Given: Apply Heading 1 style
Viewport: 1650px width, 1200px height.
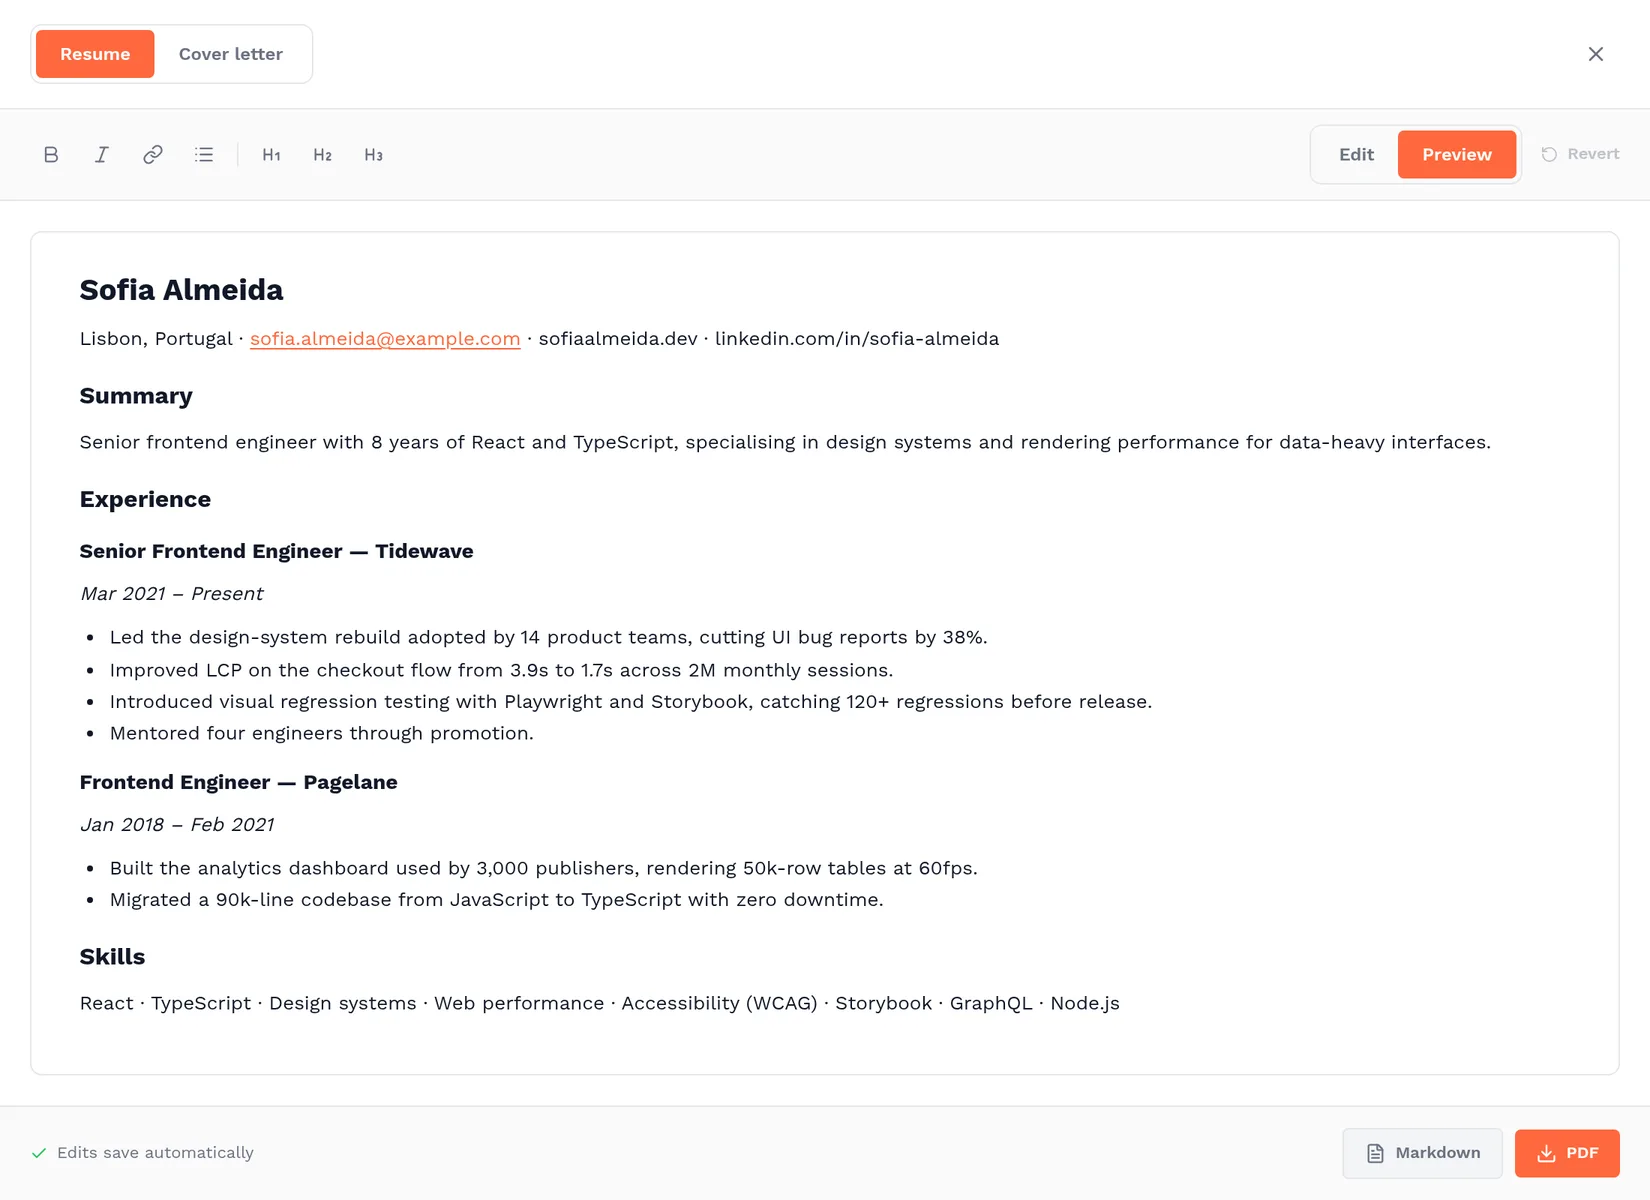Looking at the screenshot, I should (x=271, y=155).
